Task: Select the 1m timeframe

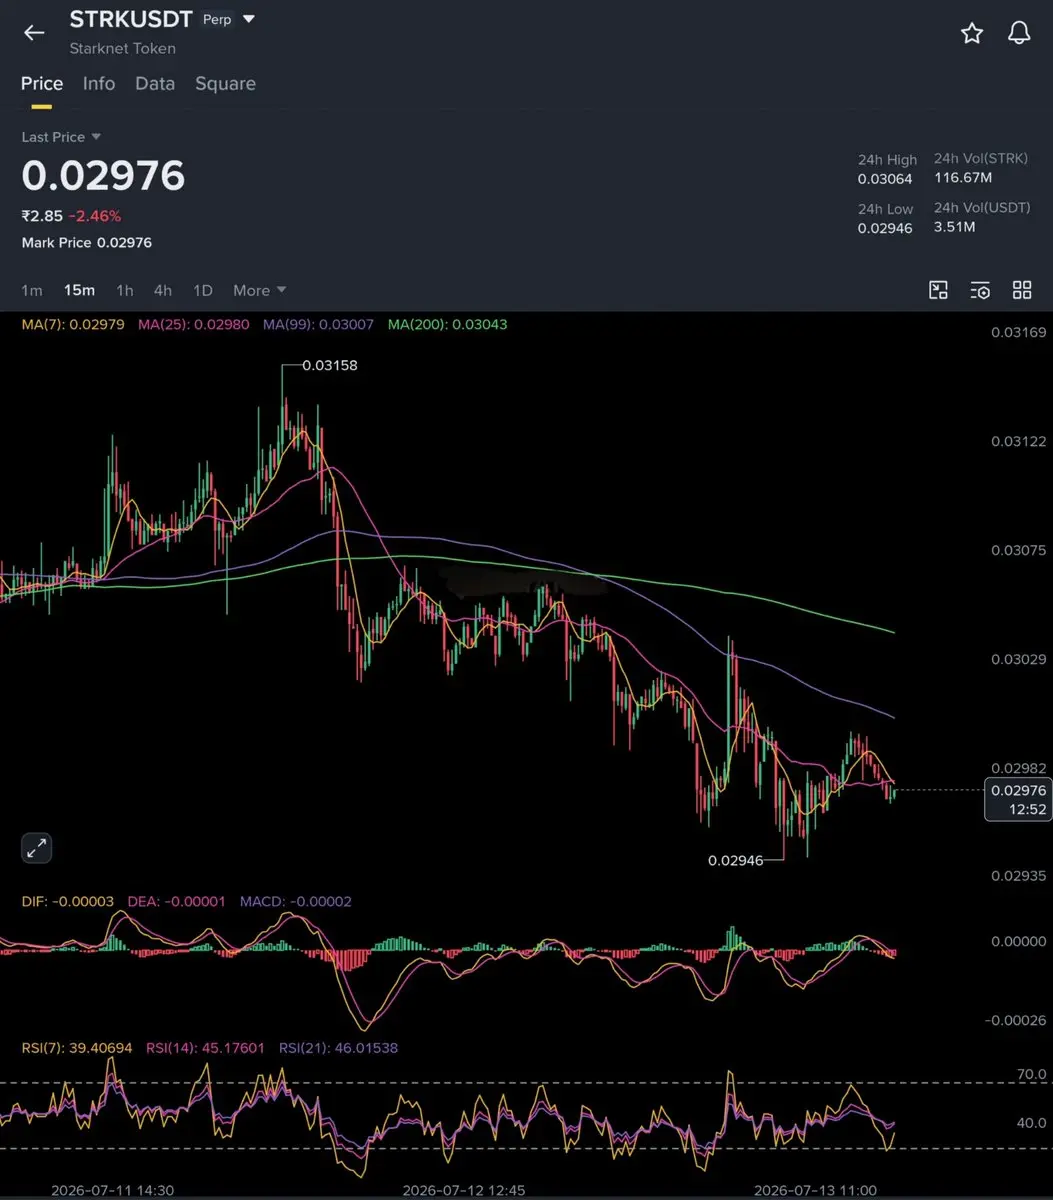Action: tap(32, 290)
